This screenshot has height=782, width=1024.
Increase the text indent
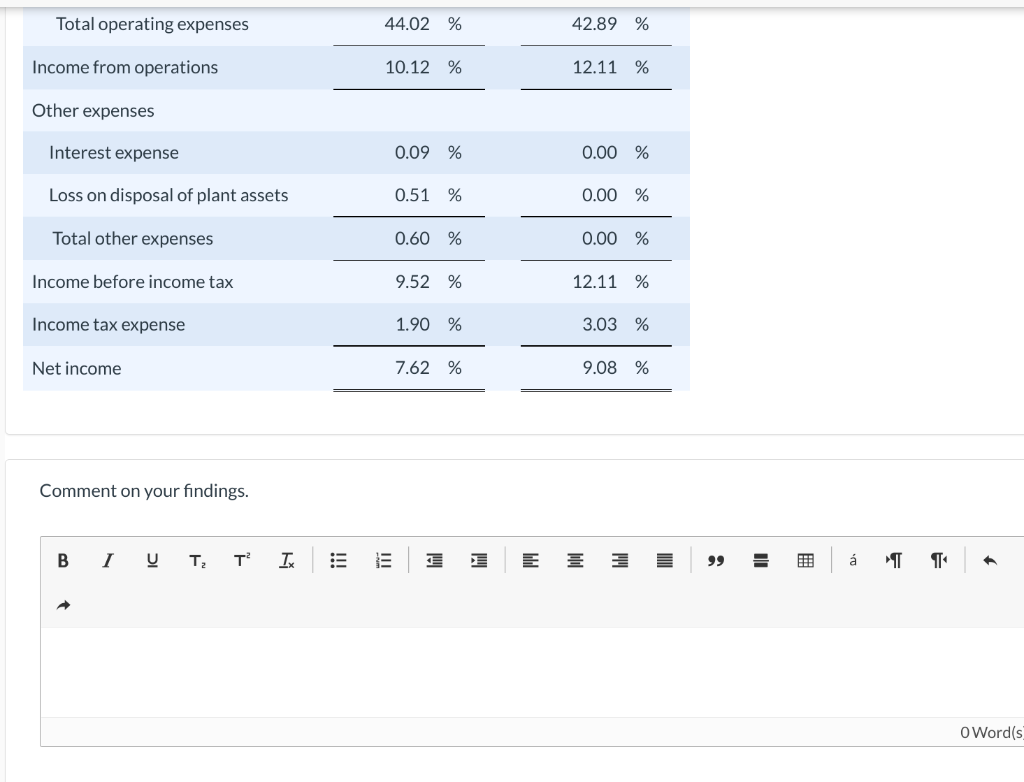click(x=478, y=560)
